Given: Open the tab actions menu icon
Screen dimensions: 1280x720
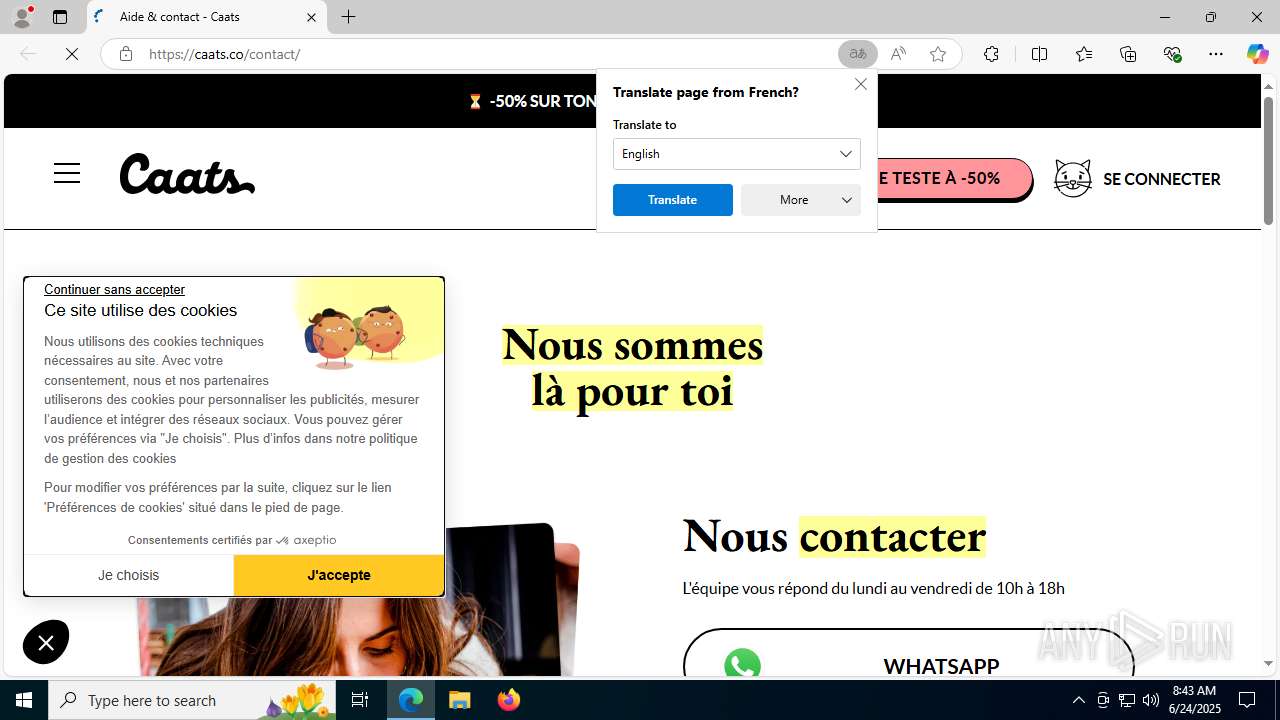Looking at the screenshot, I should pos(60,17).
